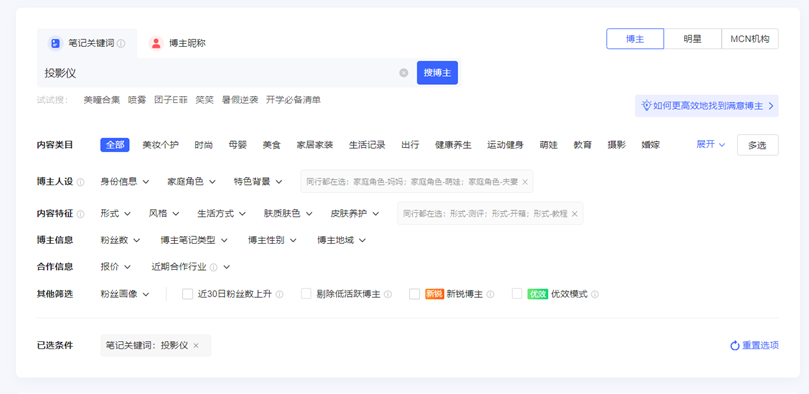
Task: Click the keyword search input containing 投影仪
Action: [x=225, y=73]
